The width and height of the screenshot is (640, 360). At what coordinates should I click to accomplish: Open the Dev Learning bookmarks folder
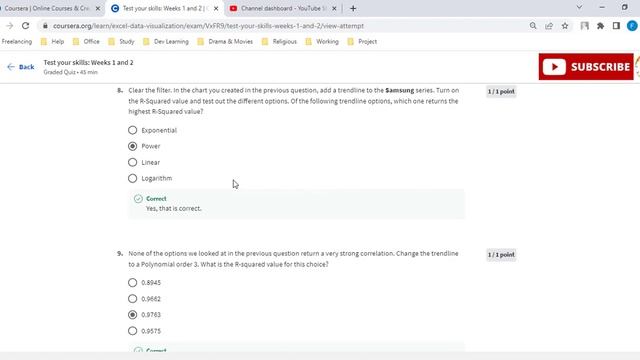[166, 42]
